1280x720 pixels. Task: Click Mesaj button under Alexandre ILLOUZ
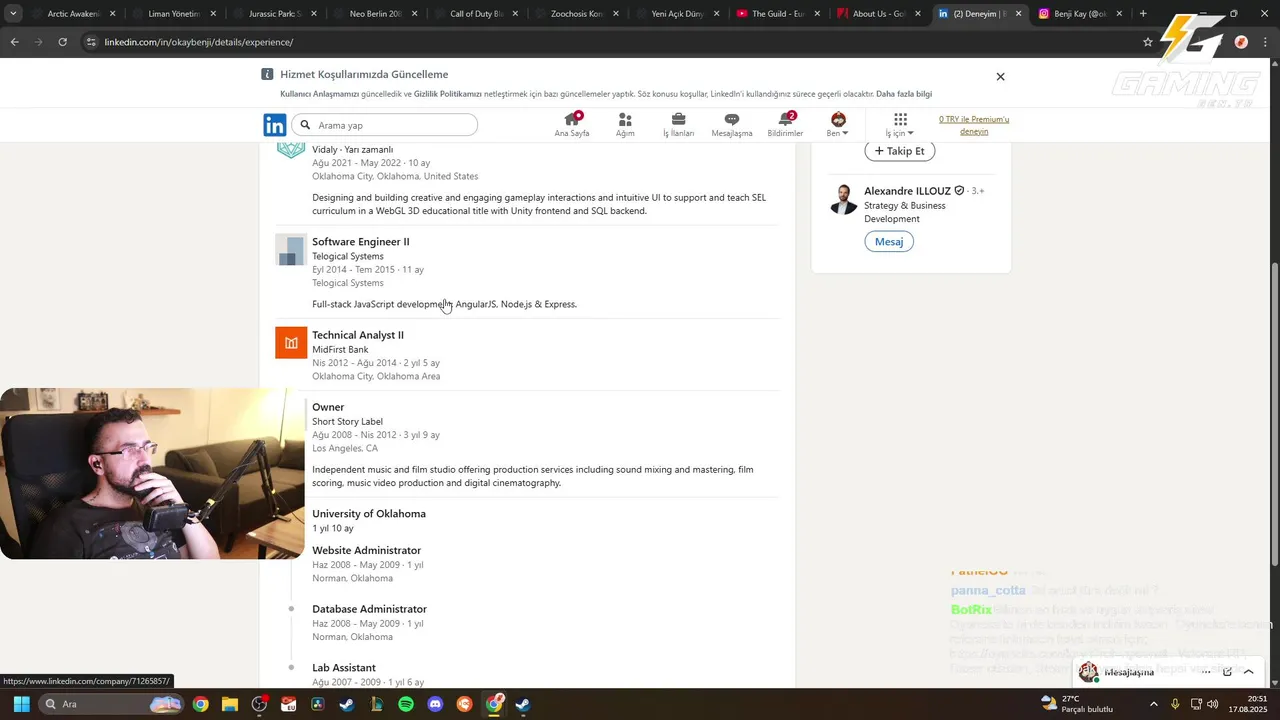pos(889,241)
